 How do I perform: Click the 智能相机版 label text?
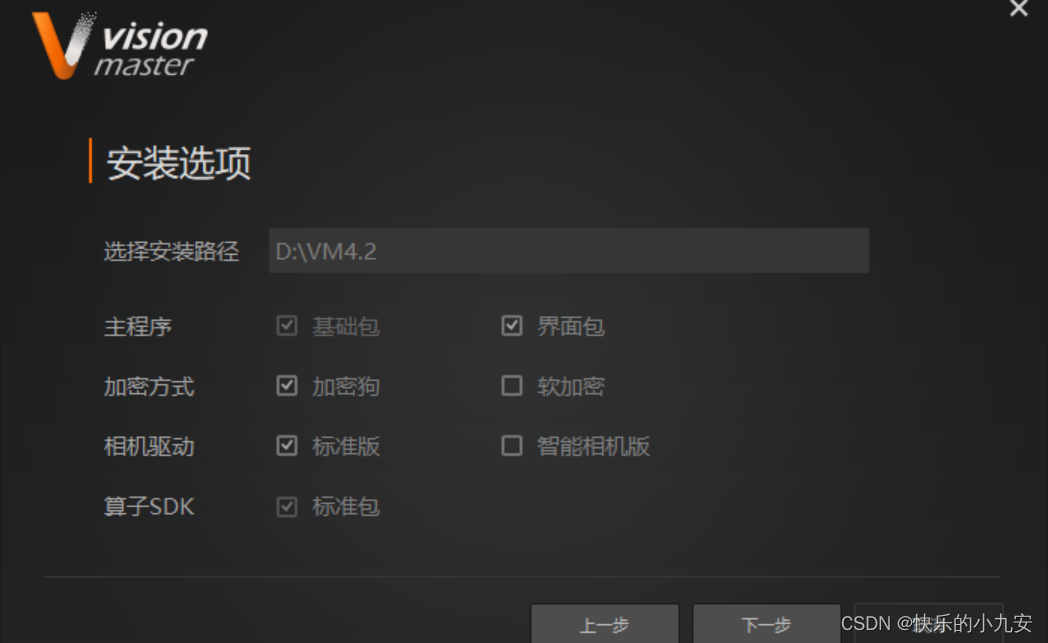coord(594,446)
